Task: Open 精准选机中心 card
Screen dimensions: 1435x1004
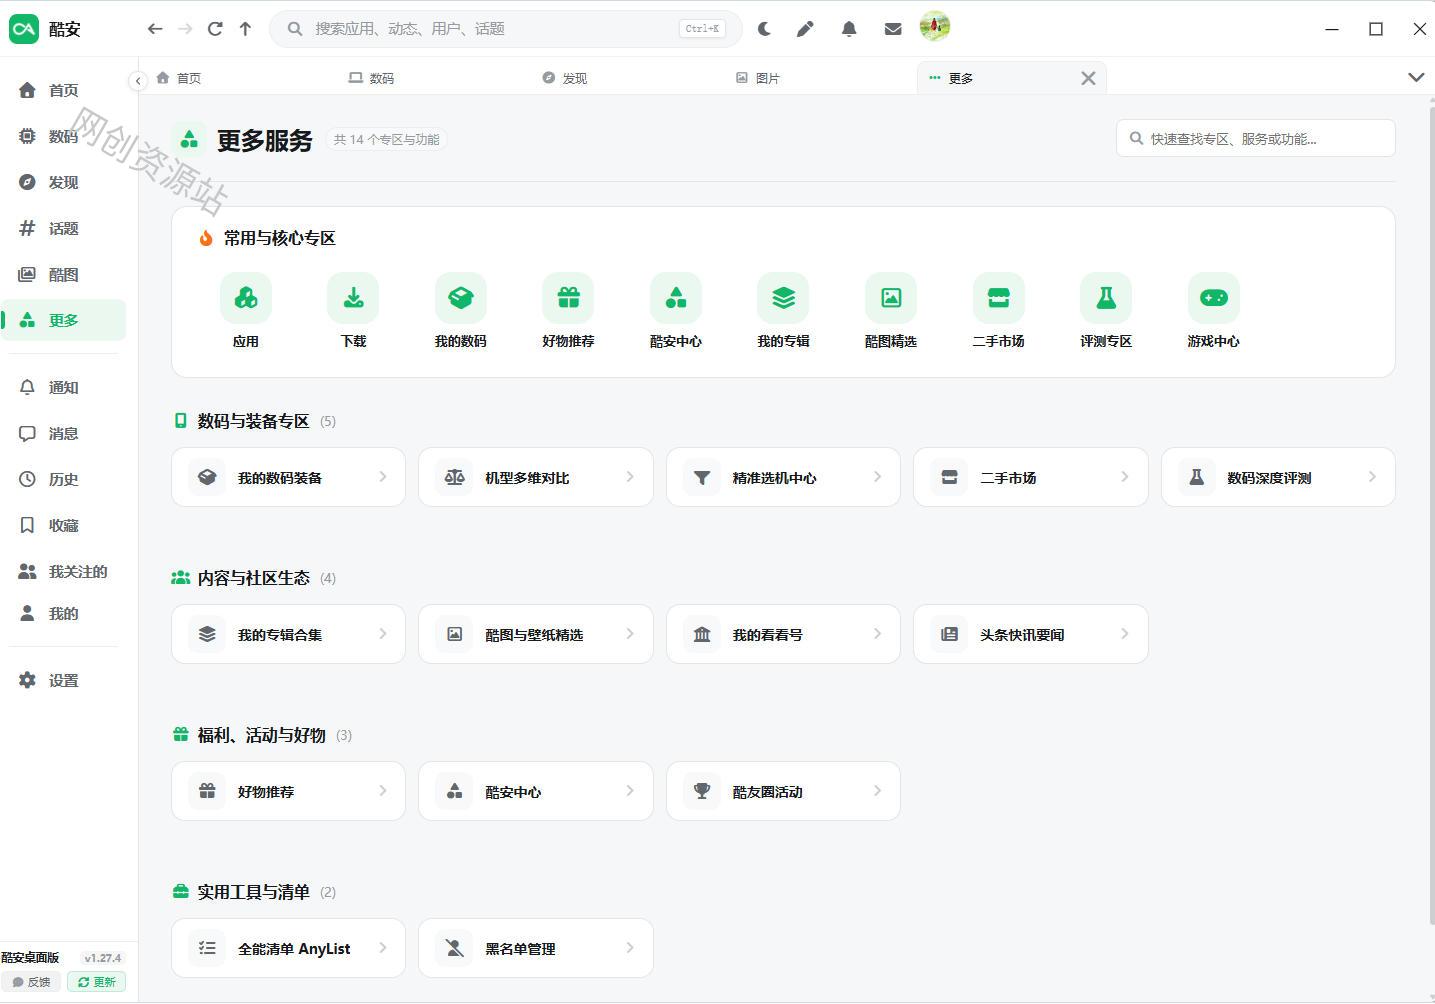Action: click(783, 477)
